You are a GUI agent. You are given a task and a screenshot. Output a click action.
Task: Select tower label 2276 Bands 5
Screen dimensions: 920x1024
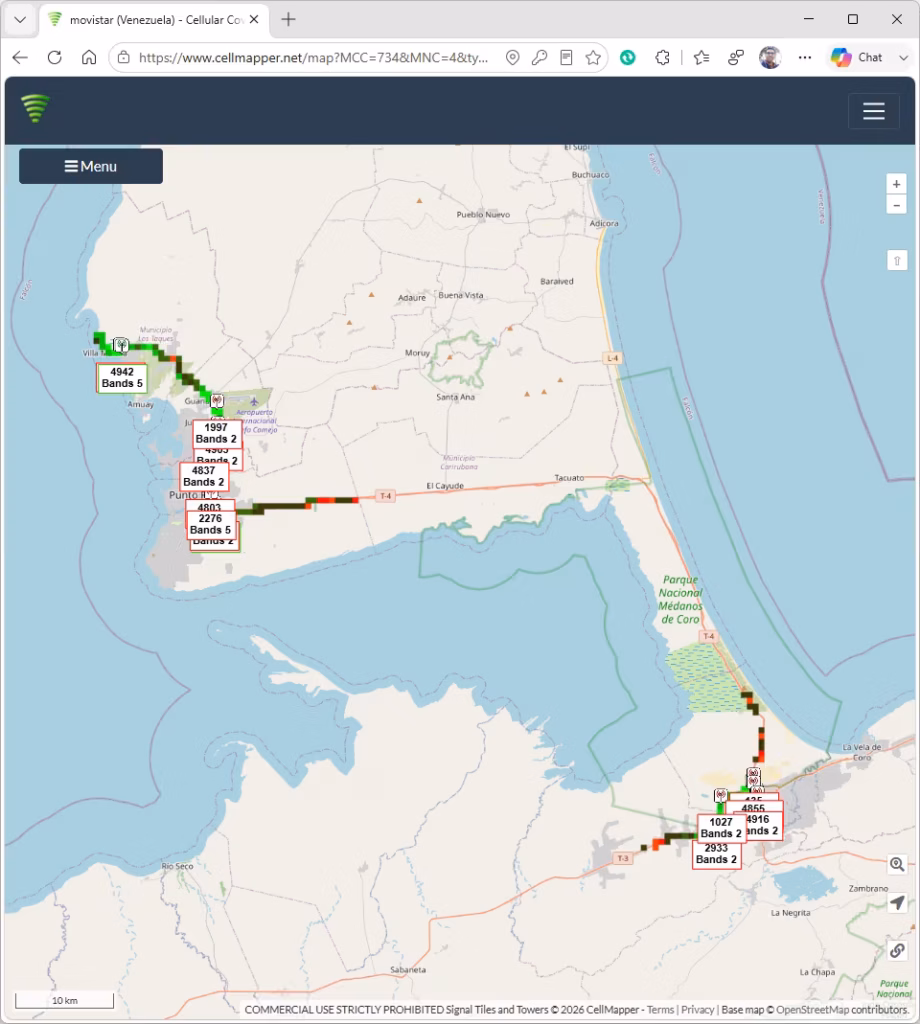pos(210,524)
